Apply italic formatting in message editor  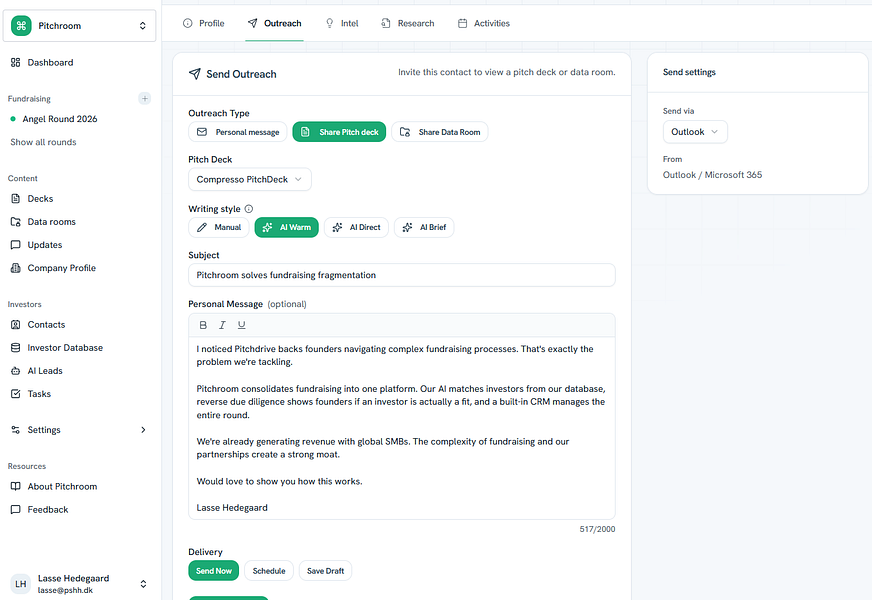pyautogui.click(x=222, y=325)
